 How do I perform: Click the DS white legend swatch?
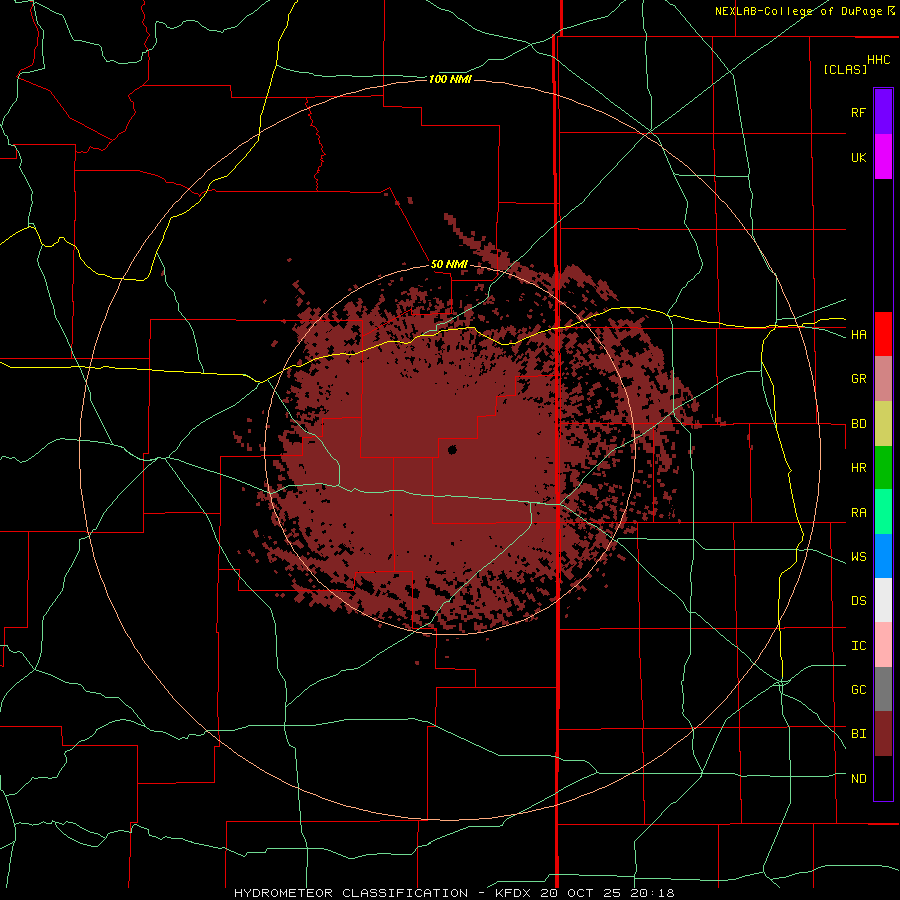(883, 600)
